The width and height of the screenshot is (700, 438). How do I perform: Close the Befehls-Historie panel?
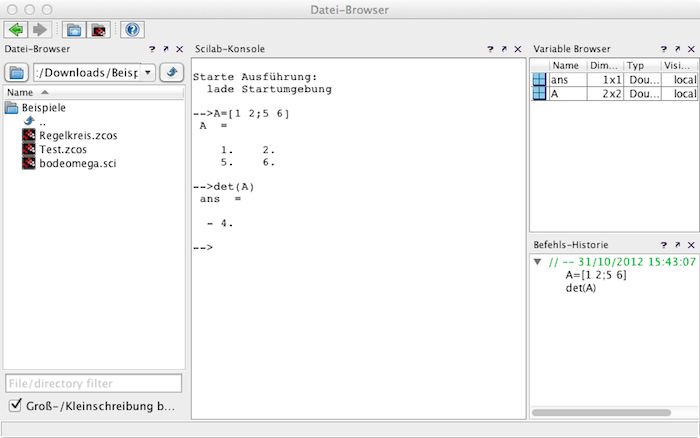[691, 245]
